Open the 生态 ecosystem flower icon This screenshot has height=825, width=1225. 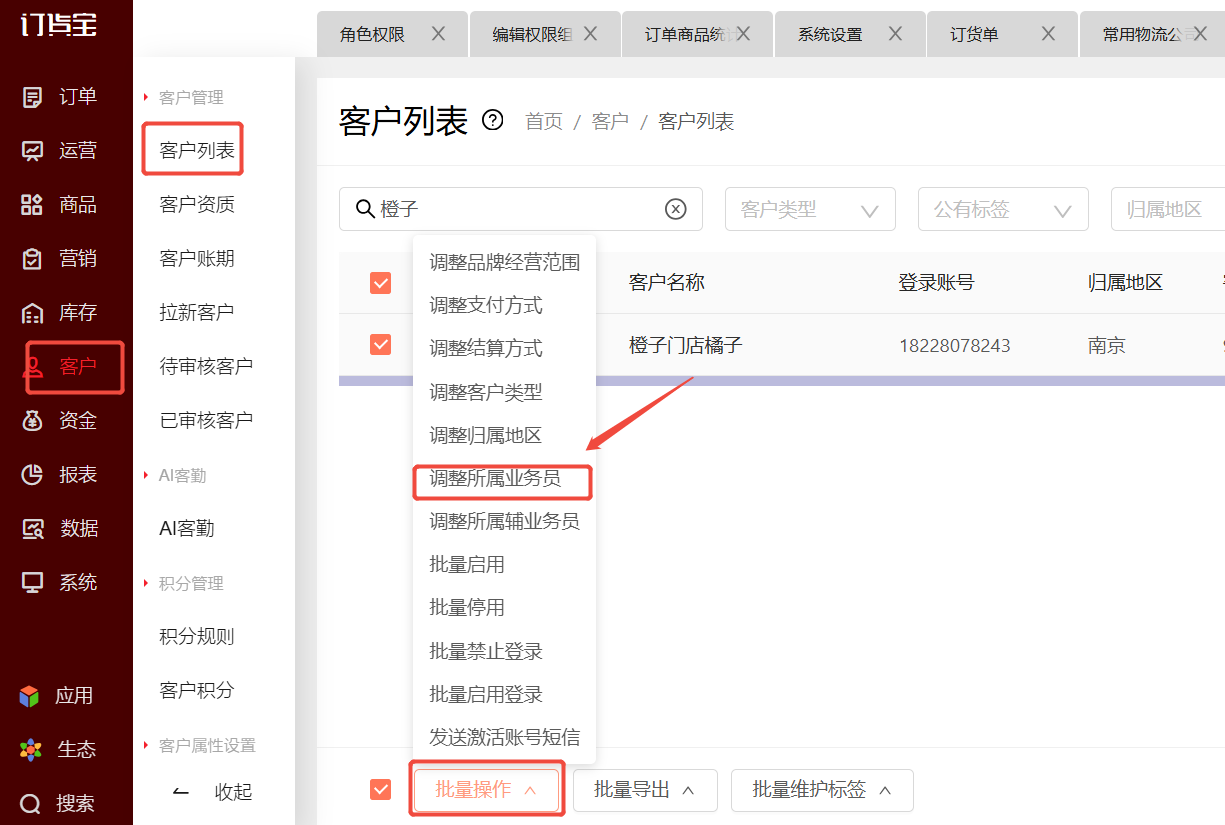pyautogui.click(x=31, y=749)
